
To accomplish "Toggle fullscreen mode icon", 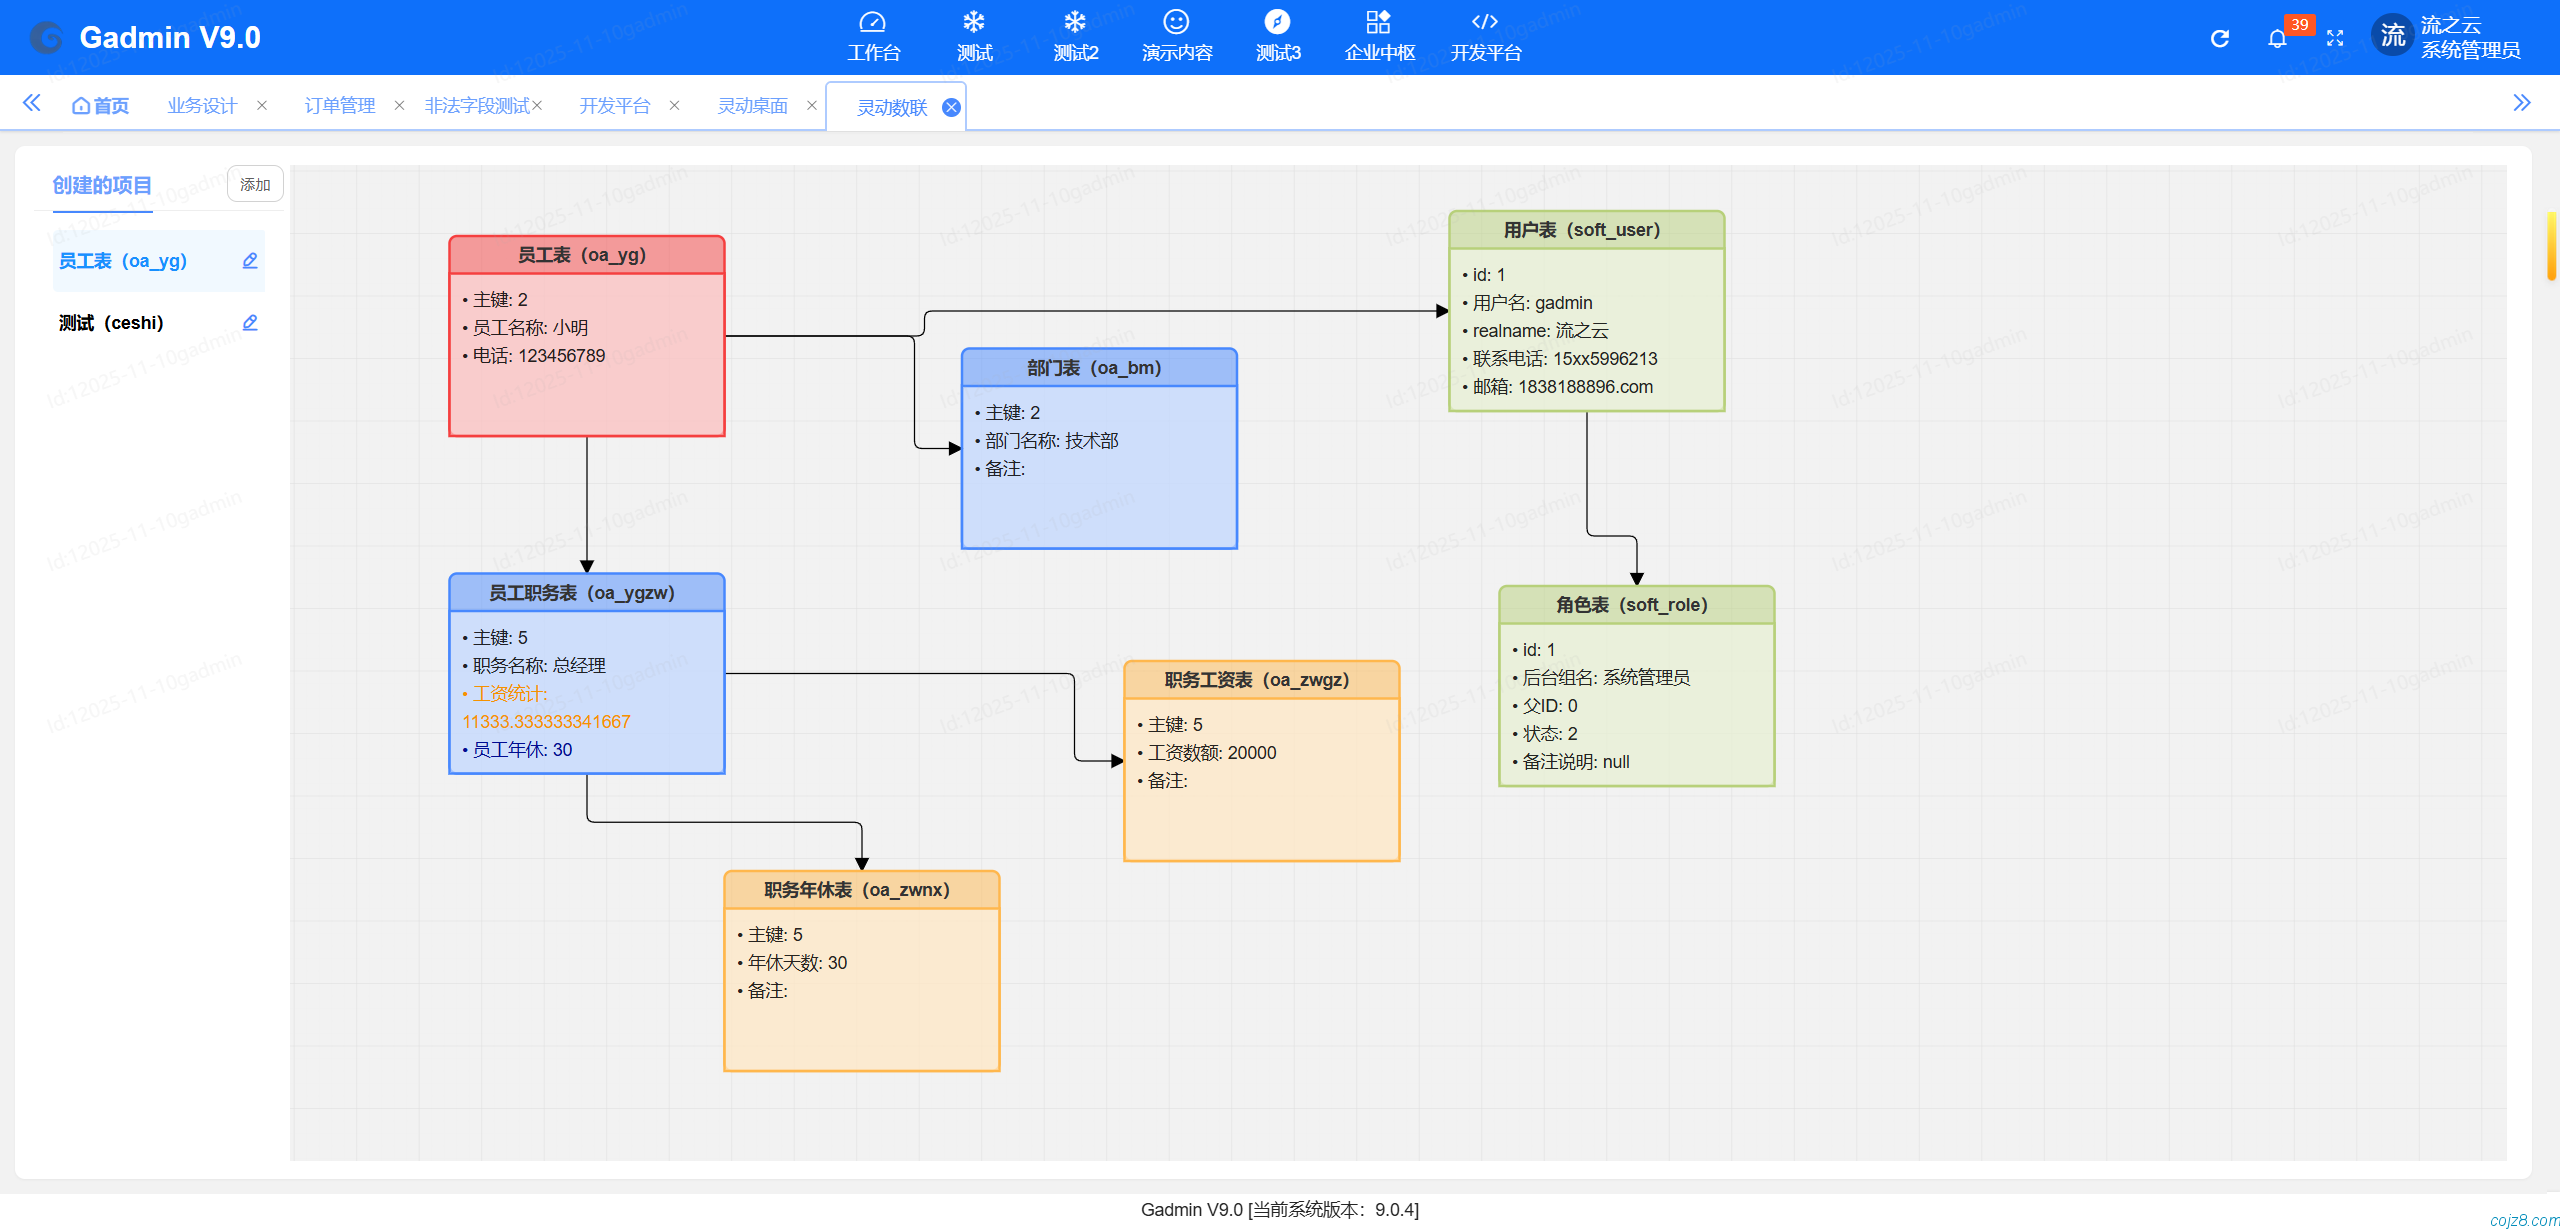I will (2335, 38).
